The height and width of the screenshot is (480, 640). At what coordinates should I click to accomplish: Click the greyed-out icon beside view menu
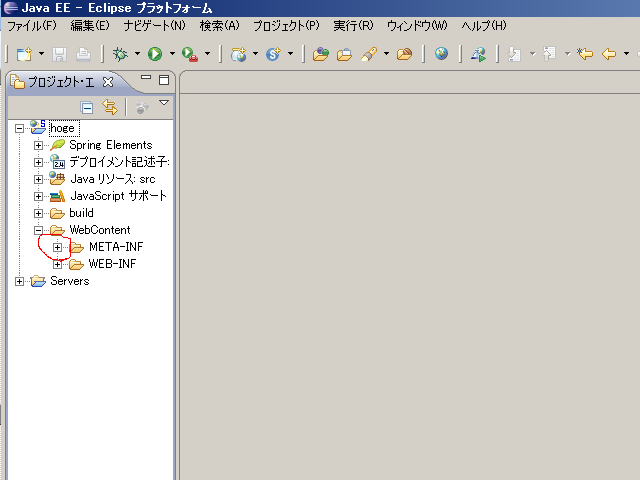(142, 107)
